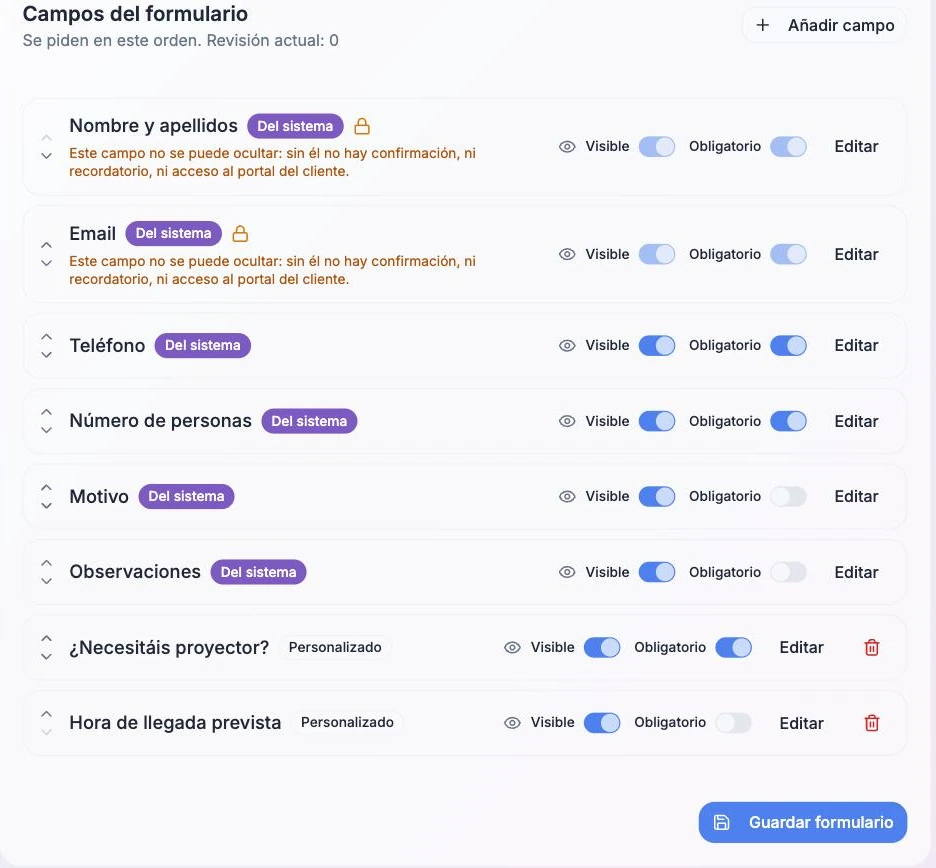The width and height of the screenshot is (936, 868).
Task: Click the lock icon next to Nombre y apellidos
Action: coord(362,126)
